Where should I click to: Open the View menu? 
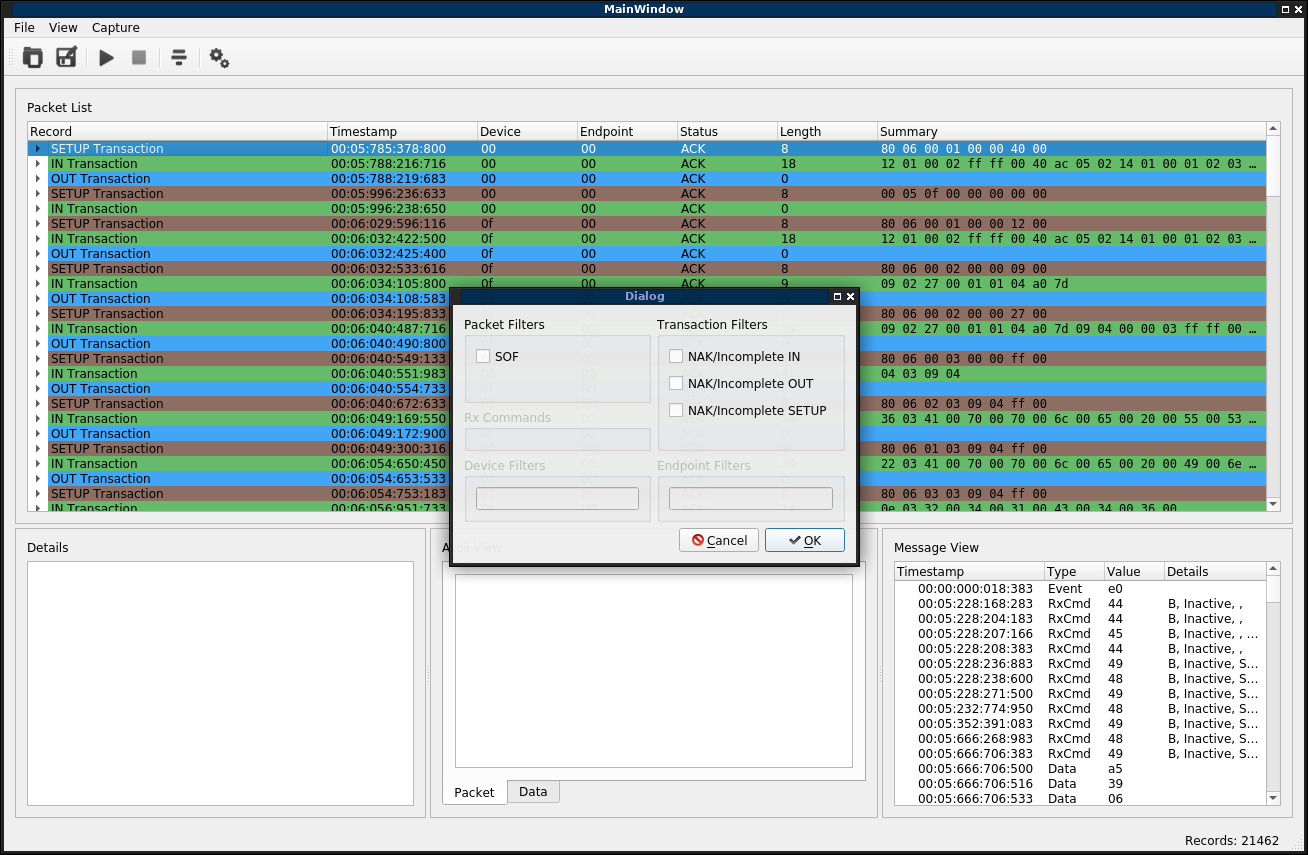pos(63,28)
